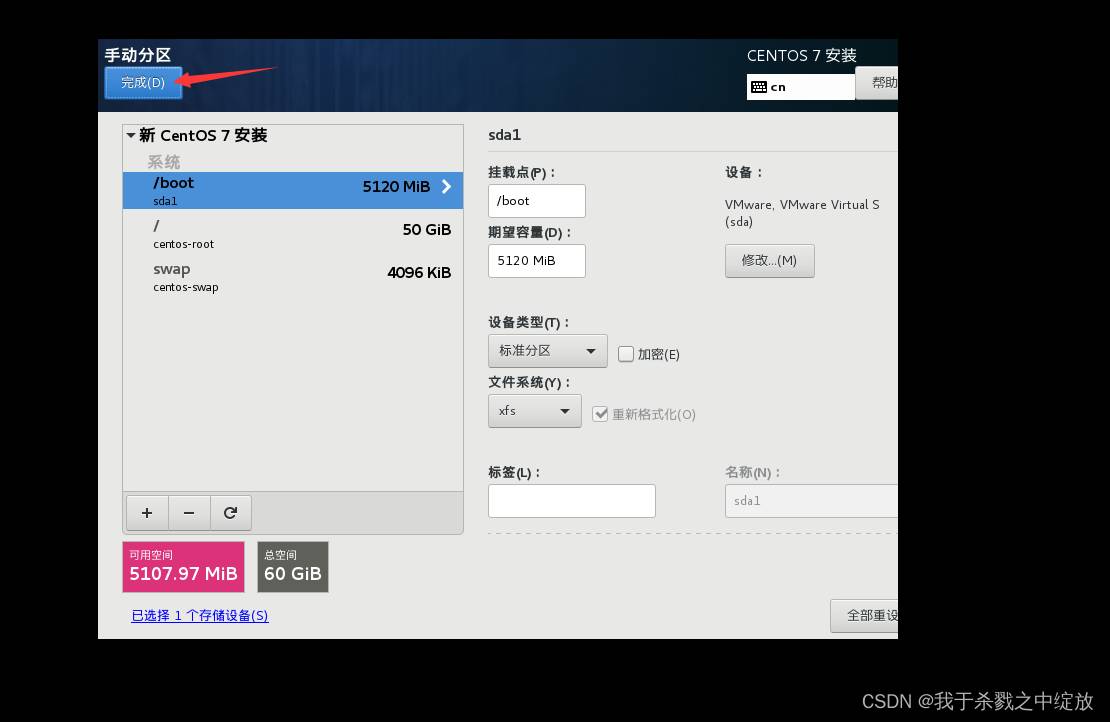Click the reload storage configuration icon
The width and height of the screenshot is (1110, 722).
(231, 513)
